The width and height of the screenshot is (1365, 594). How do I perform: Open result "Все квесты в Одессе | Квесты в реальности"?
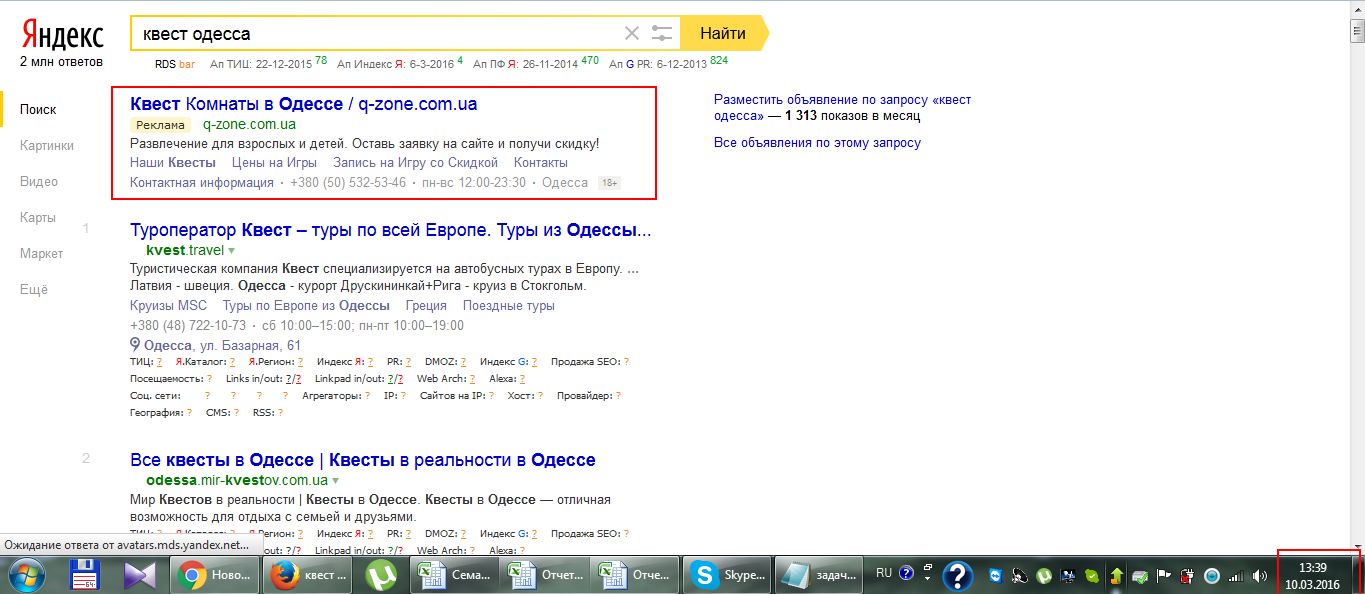coord(363,460)
